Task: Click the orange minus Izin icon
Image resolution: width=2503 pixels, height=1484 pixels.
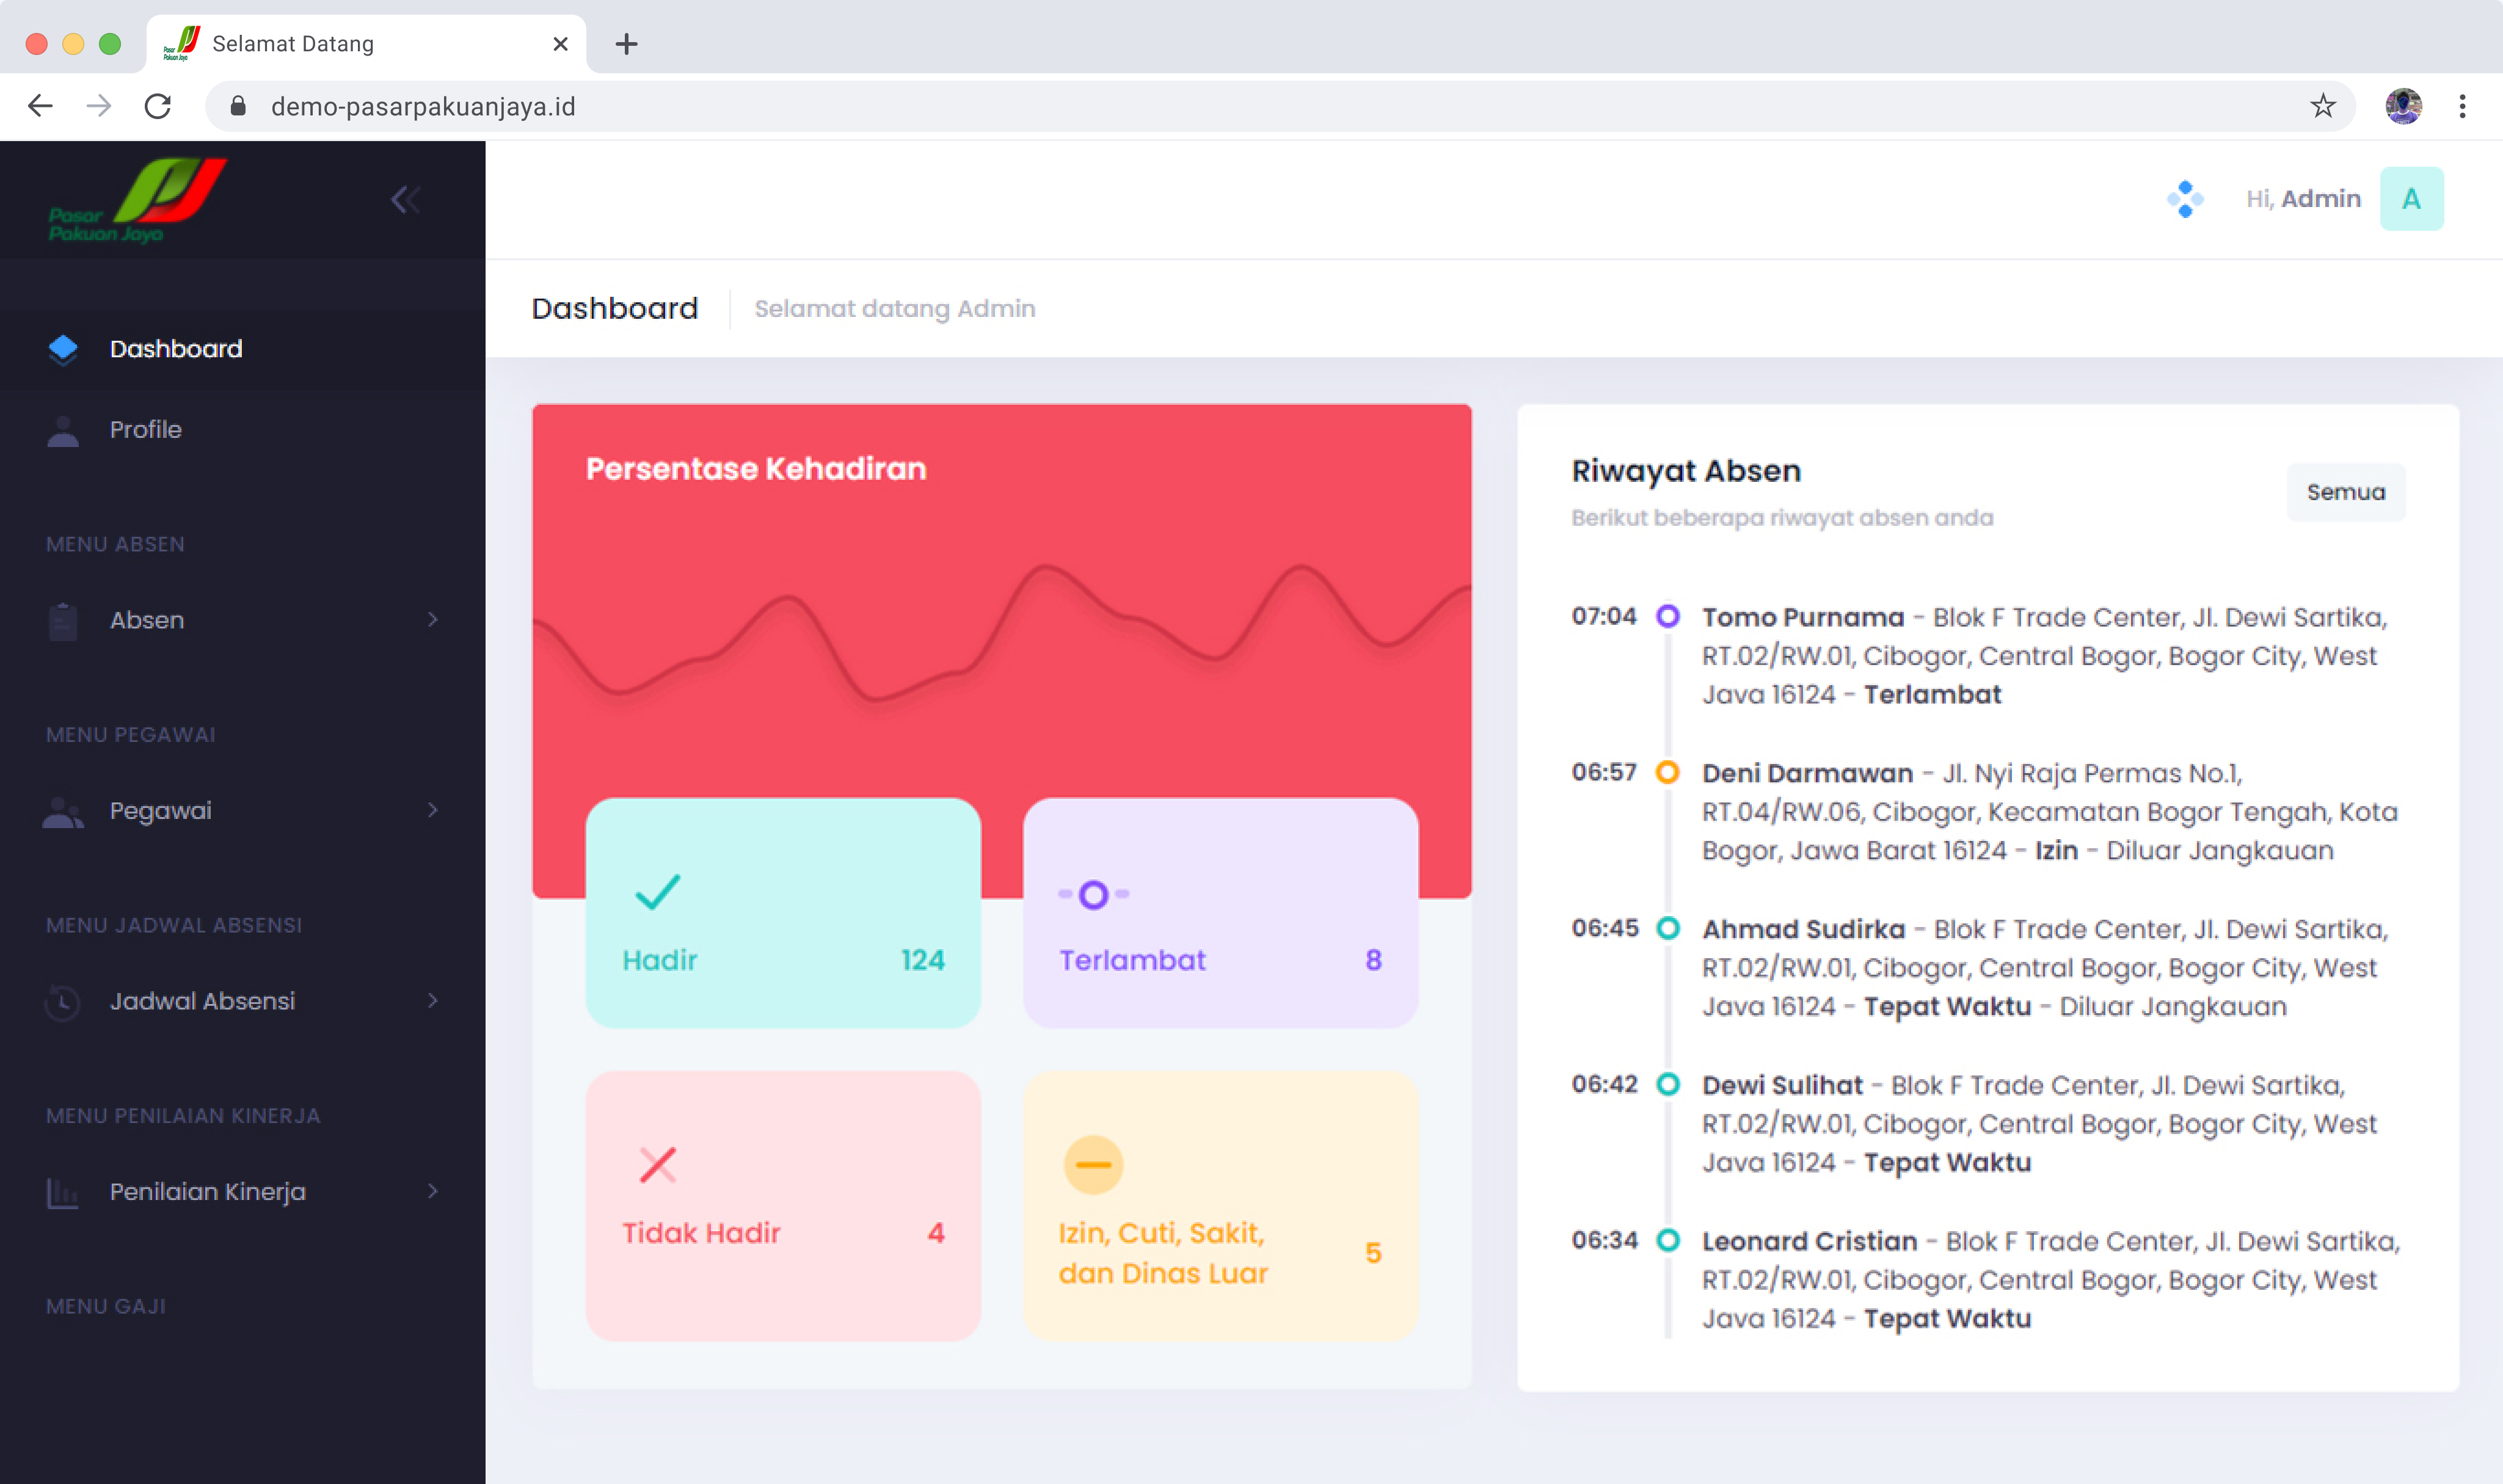Action: click(1093, 1165)
